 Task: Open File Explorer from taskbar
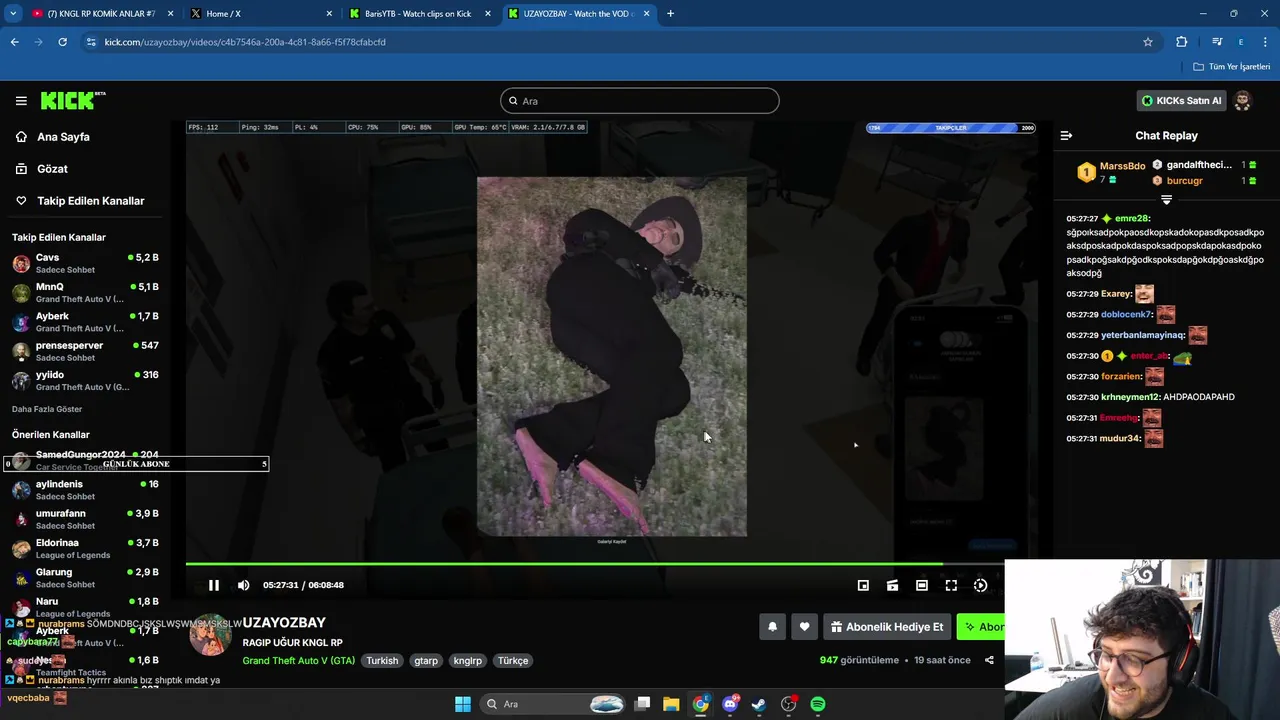click(x=671, y=704)
